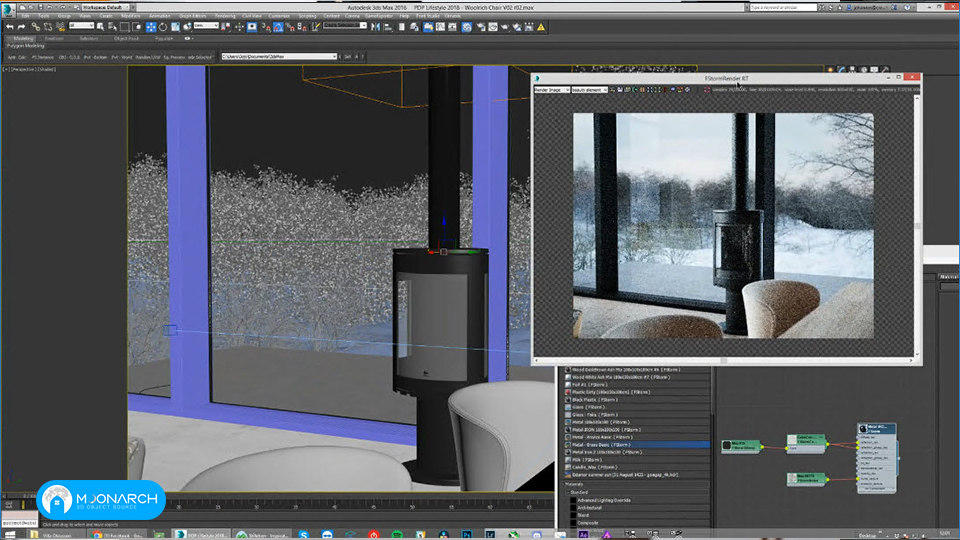The width and height of the screenshot is (960, 540).
Task: Click the Undo arrow in main toolbar
Action: coord(9,27)
